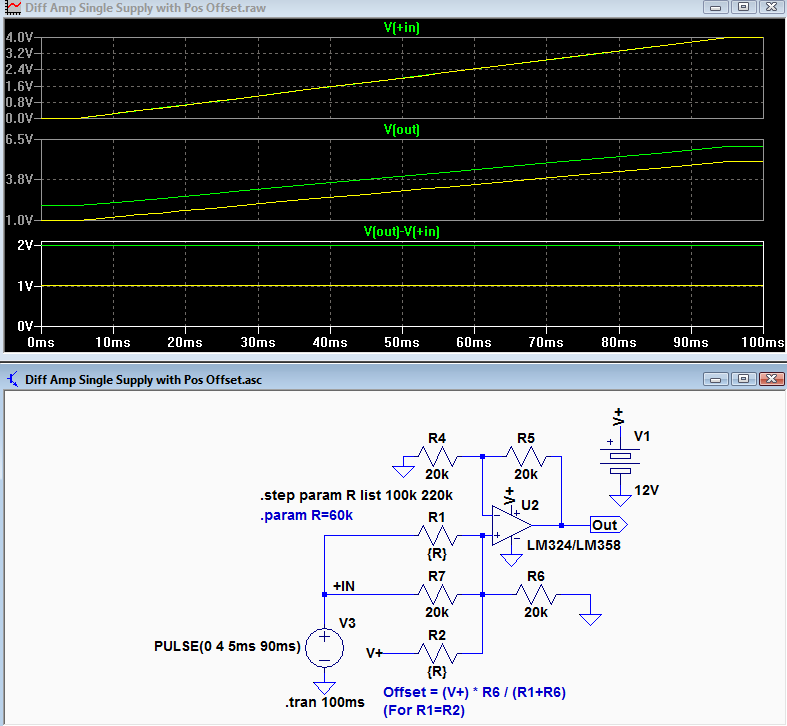This screenshot has height=726, width=787.
Task: Close the .raw waveform window
Action: click(x=772, y=7)
